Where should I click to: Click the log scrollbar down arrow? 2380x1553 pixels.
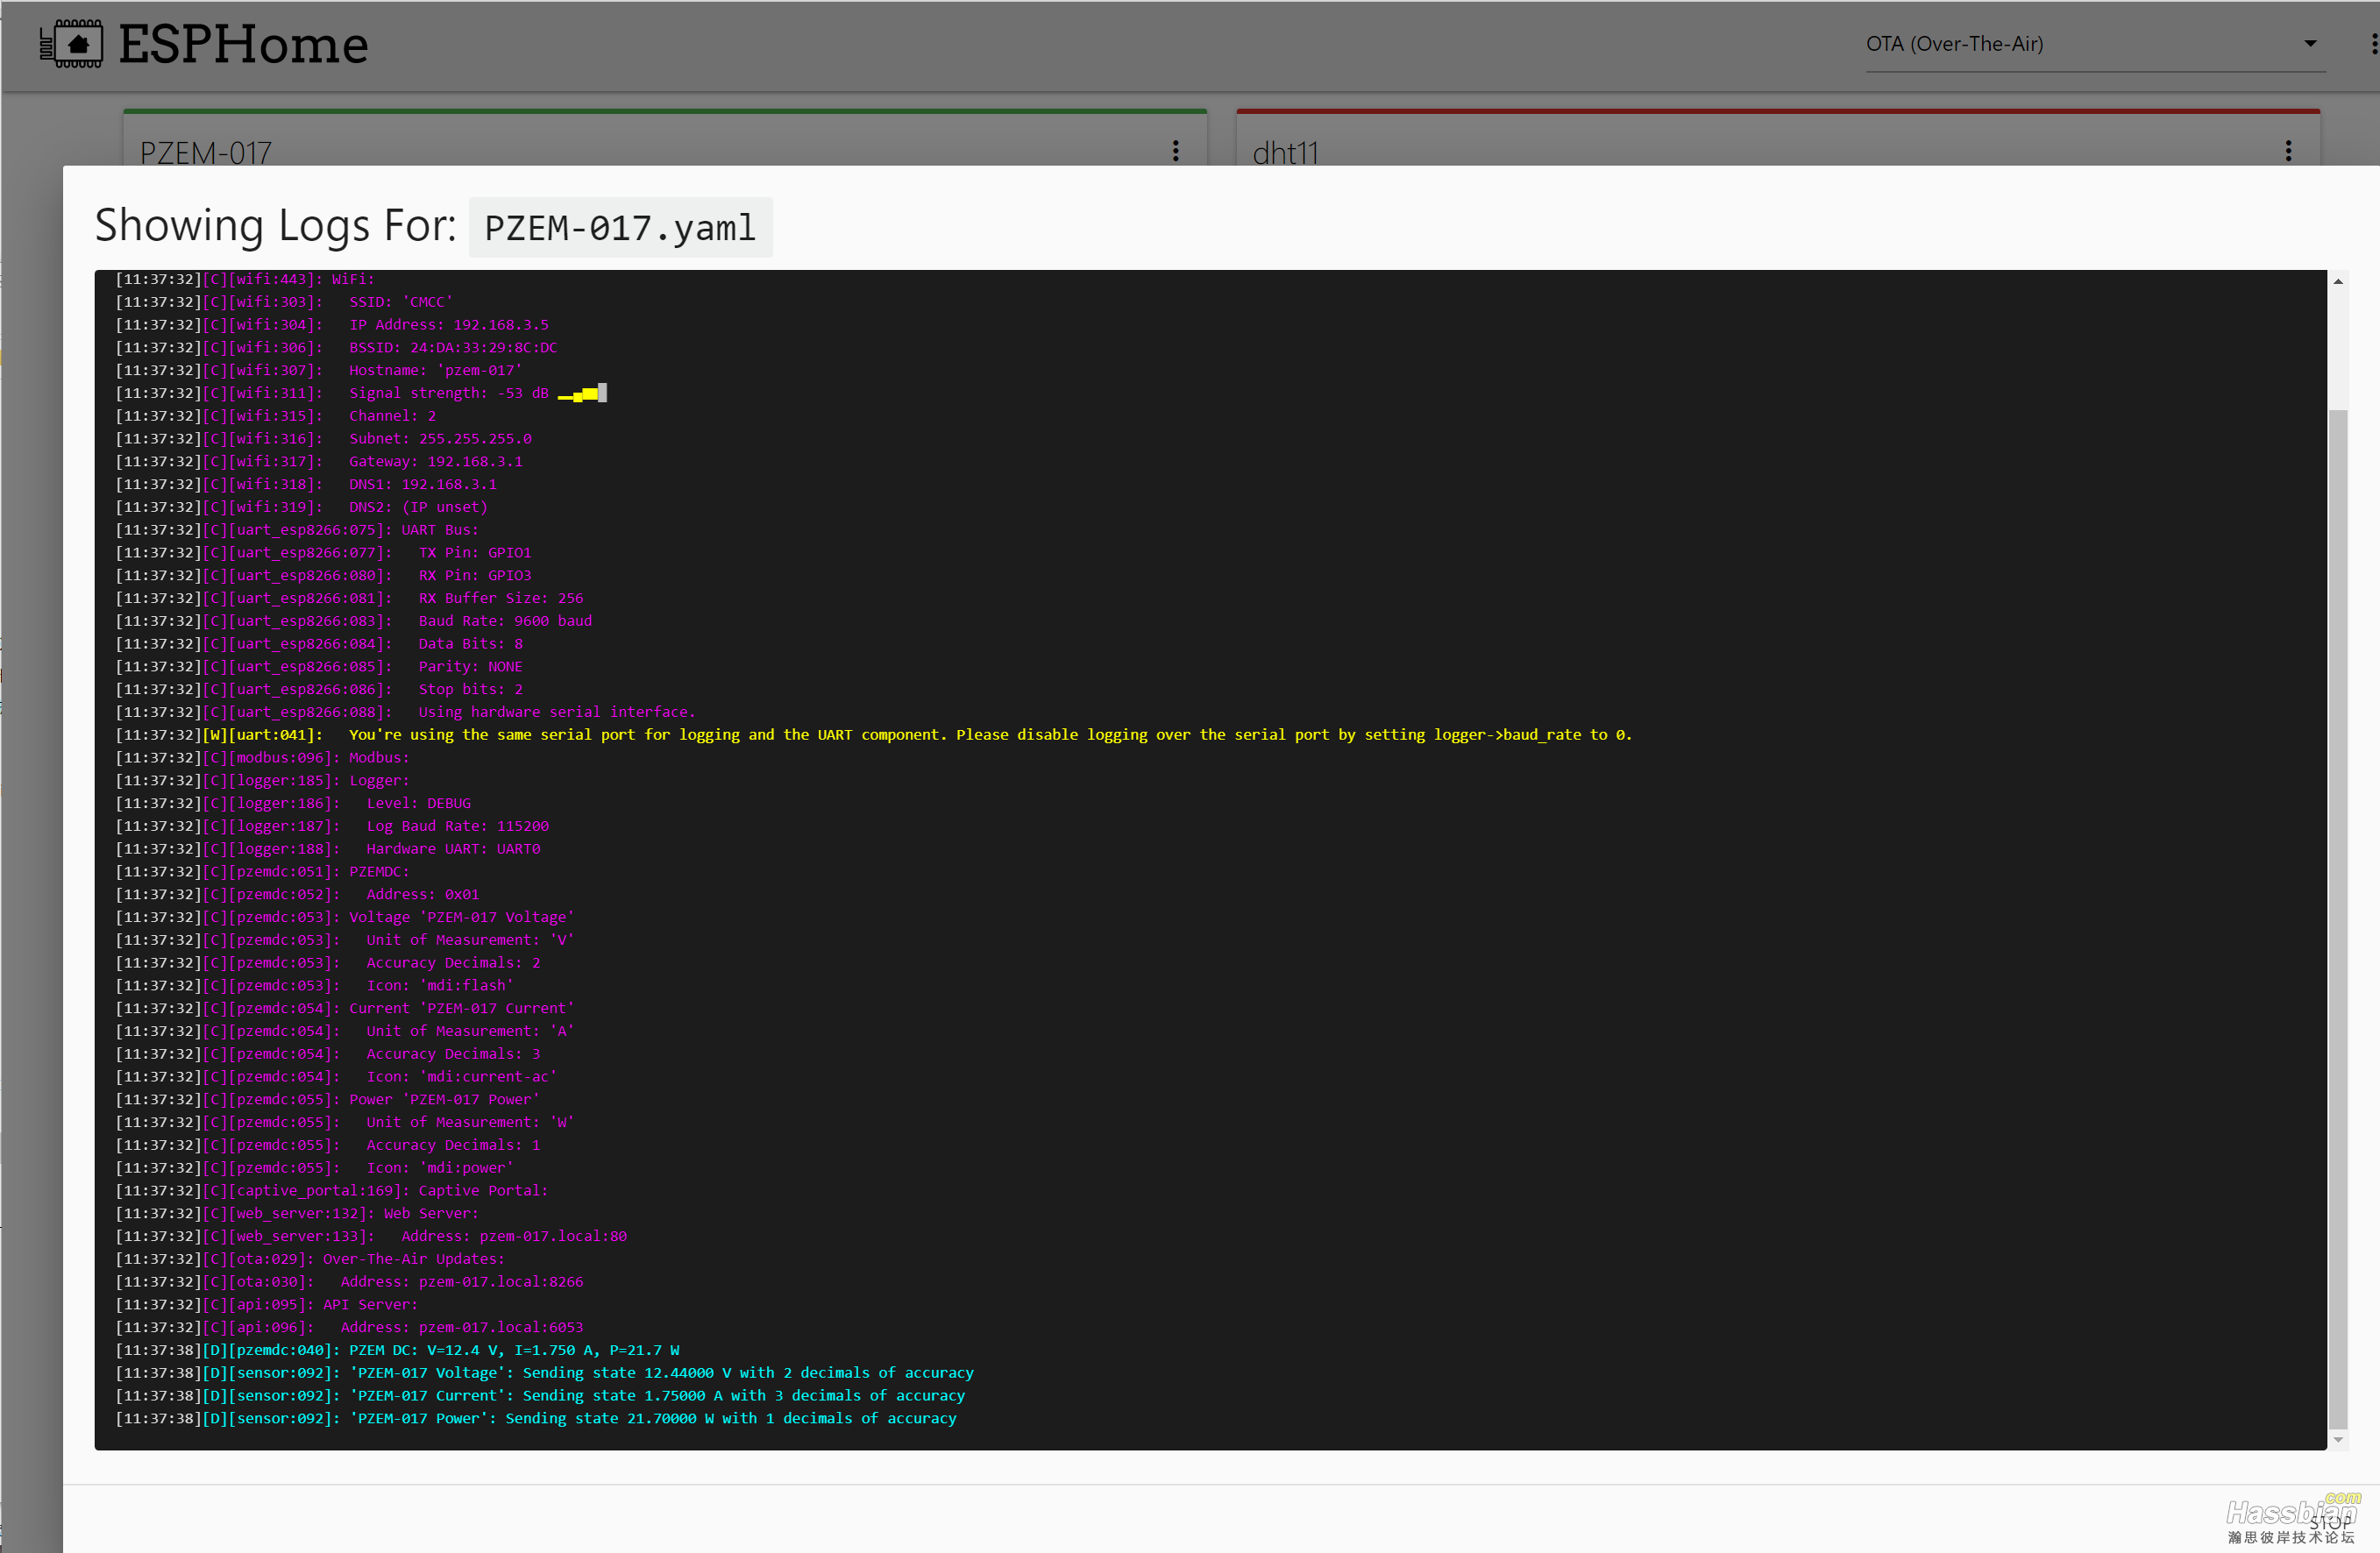[x=2338, y=1440]
